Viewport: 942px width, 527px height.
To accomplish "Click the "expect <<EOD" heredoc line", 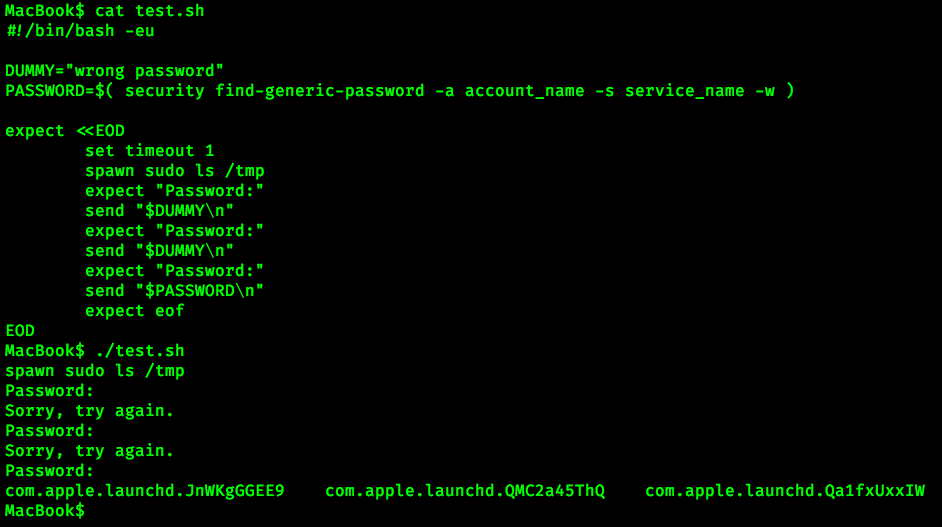I will click(x=65, y=131).
